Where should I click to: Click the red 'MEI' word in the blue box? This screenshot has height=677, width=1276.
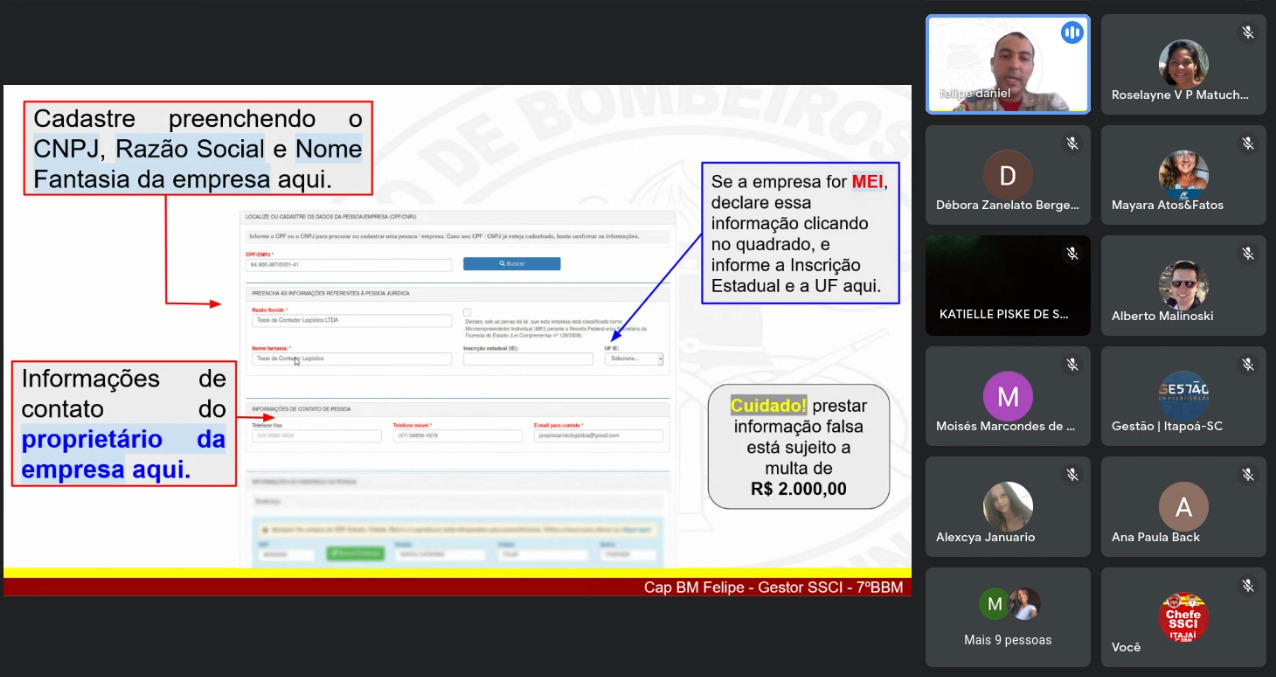pyautogui.click(x=868, y=182)
